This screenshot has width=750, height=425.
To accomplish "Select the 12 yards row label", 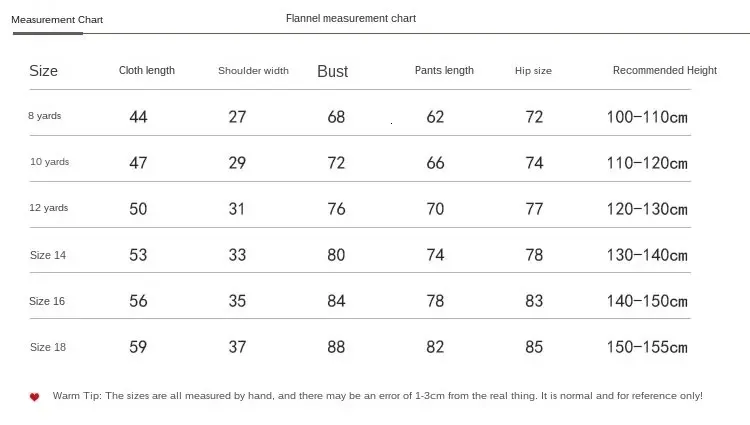I will point(49,208).
